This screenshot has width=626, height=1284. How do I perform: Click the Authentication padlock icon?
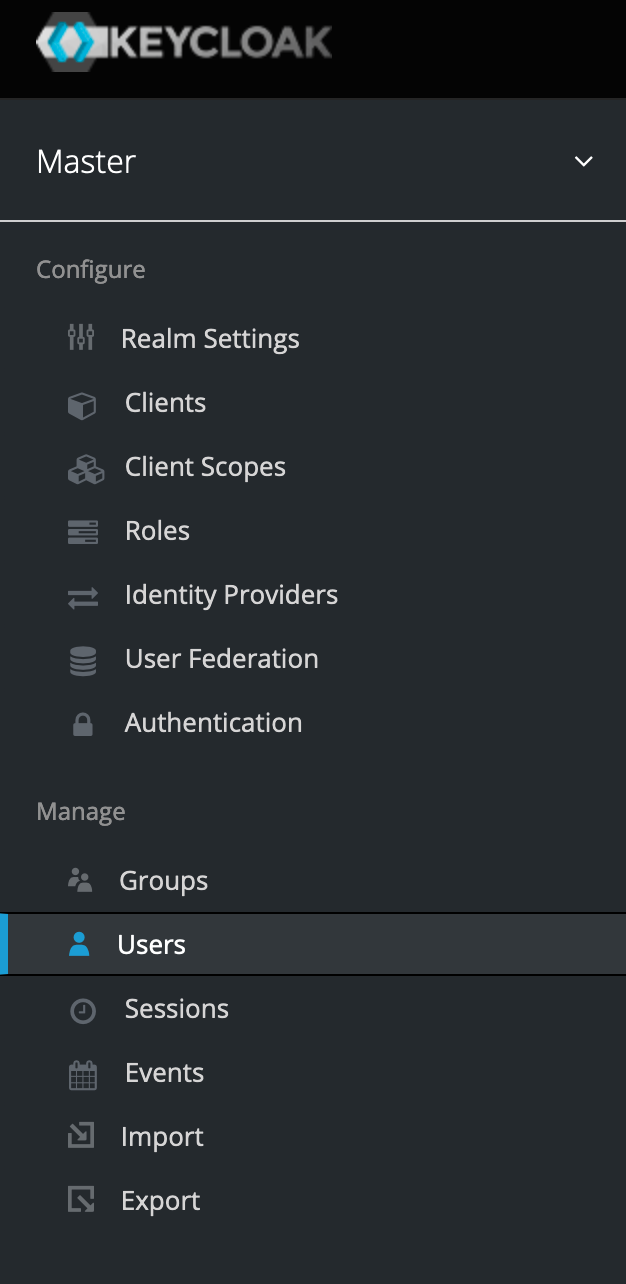pos(83,725)
